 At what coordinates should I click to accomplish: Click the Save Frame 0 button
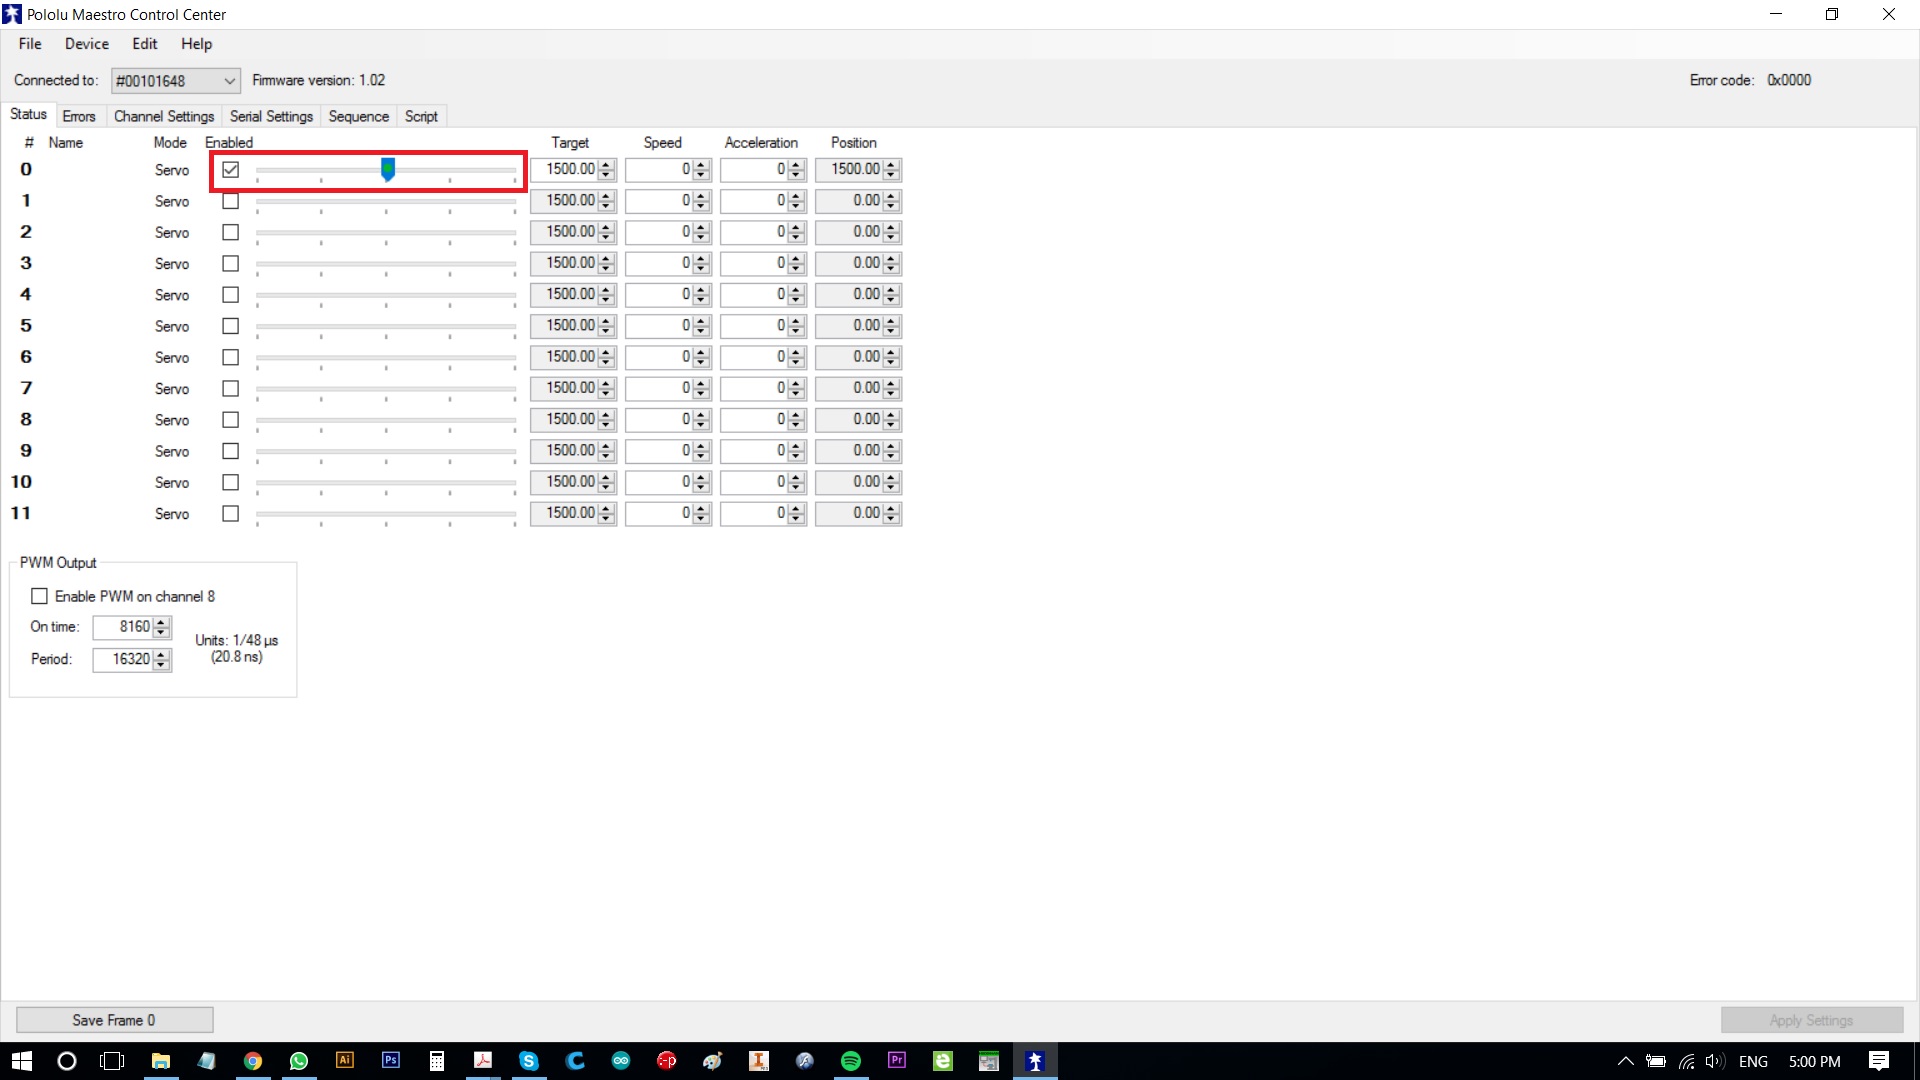[x=114, y=1020]
